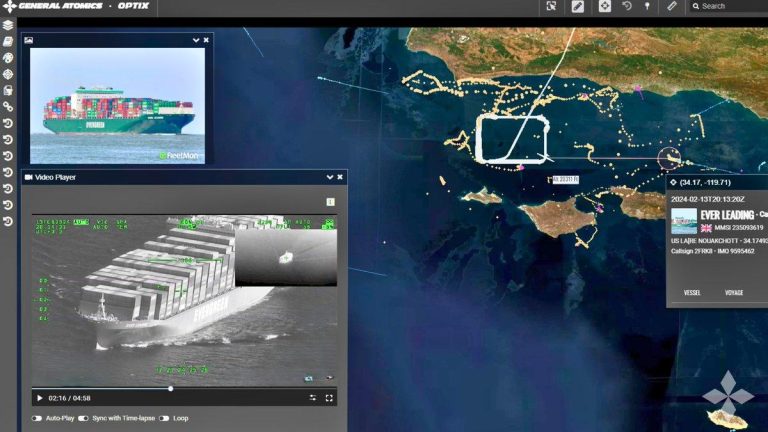Open the Layers panel from left sidebar
This screenshot has height=432, width=768.
coord(8,25)
